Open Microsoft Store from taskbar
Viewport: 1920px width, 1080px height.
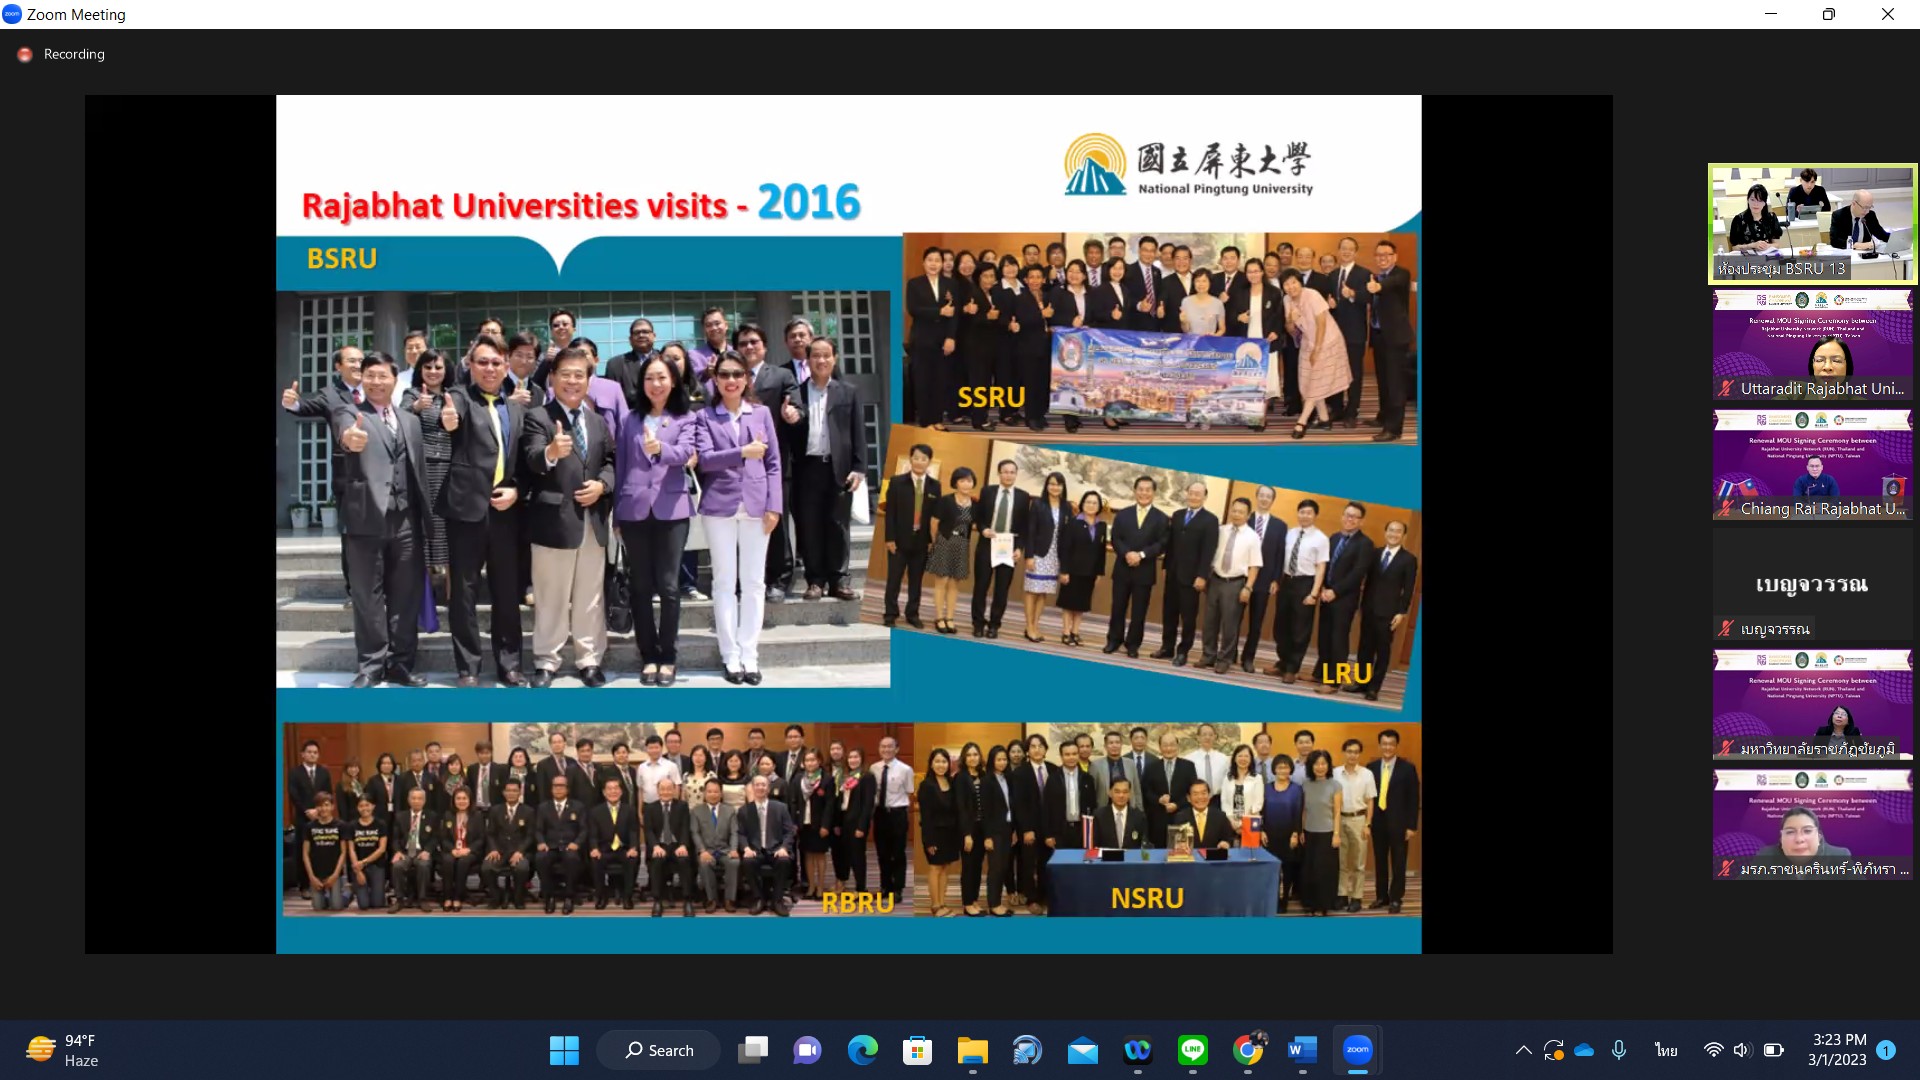point(917,1050)
